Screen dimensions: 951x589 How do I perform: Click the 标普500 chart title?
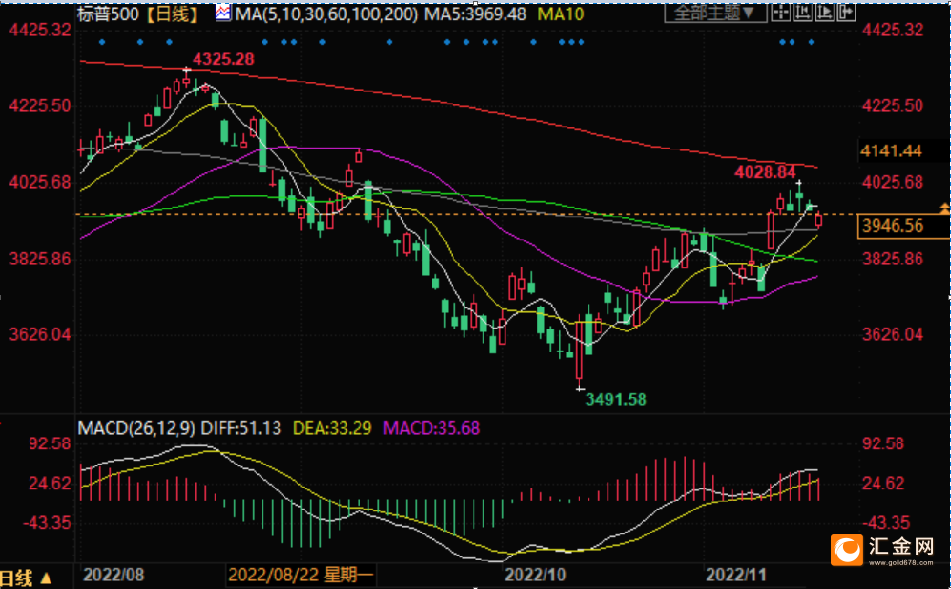(108, 13)
